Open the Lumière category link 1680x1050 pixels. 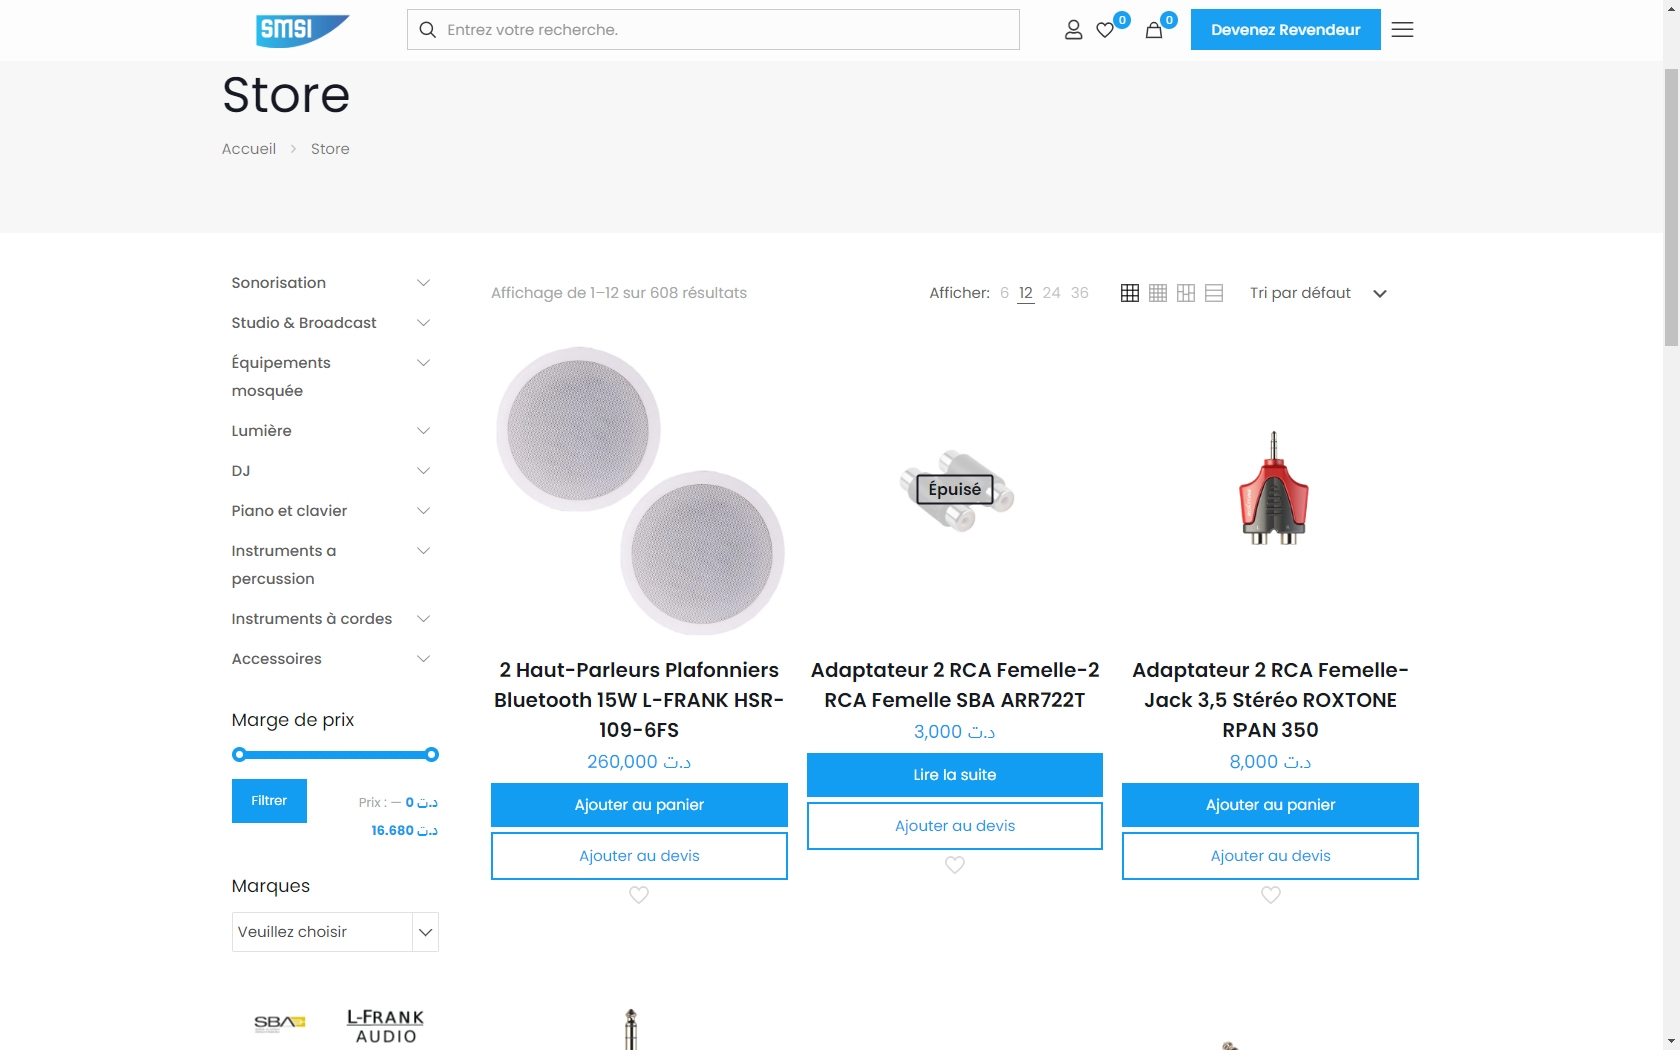262,431
